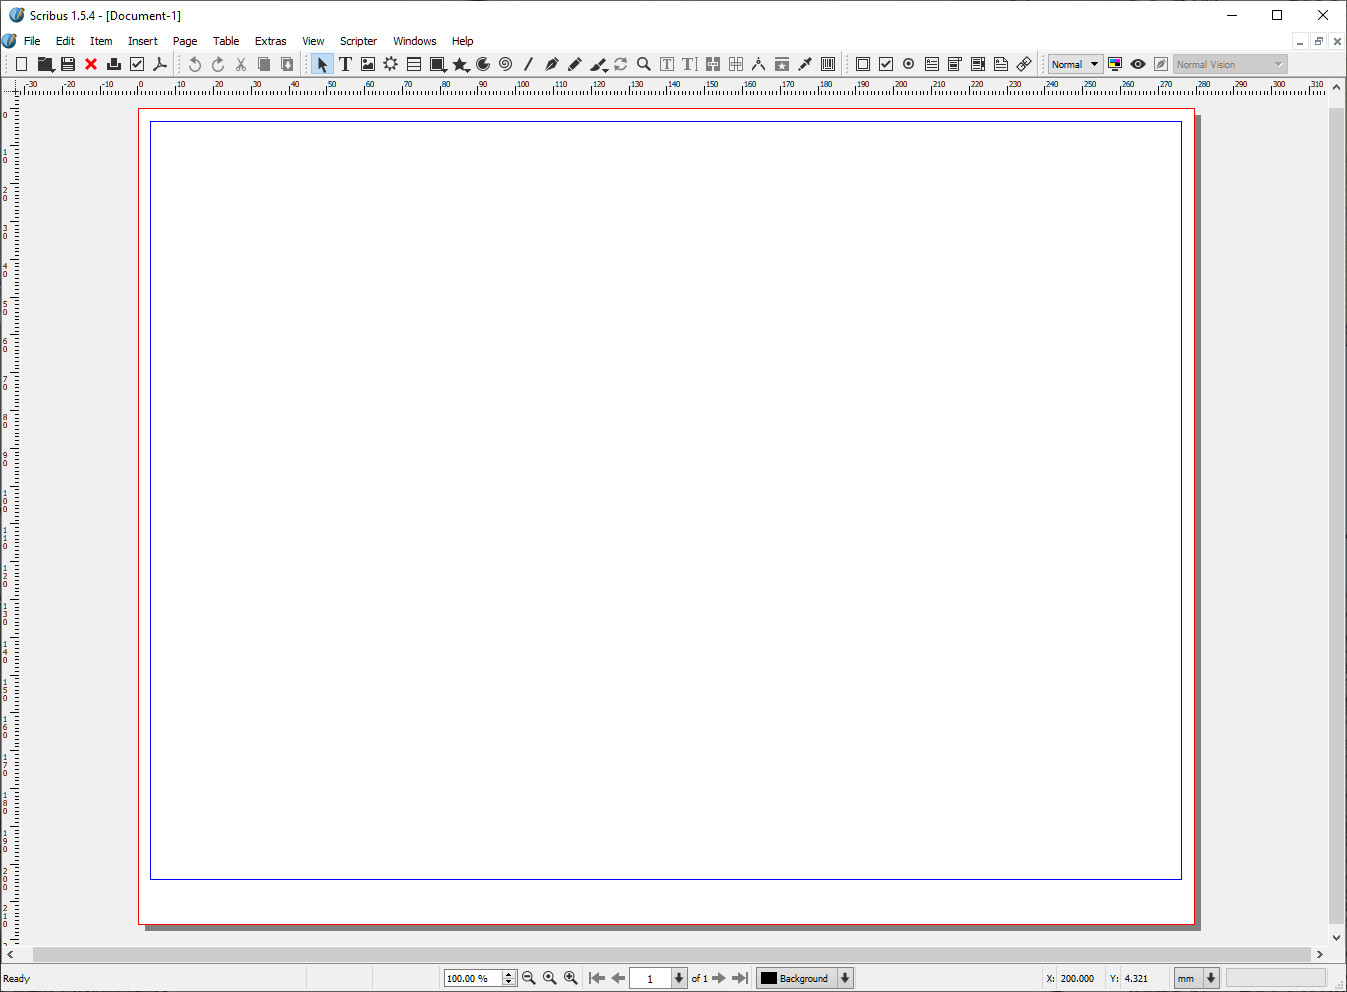Insert a PDF Radio Button field
The width and height of the screenshot is (1347, 992).
909,64
